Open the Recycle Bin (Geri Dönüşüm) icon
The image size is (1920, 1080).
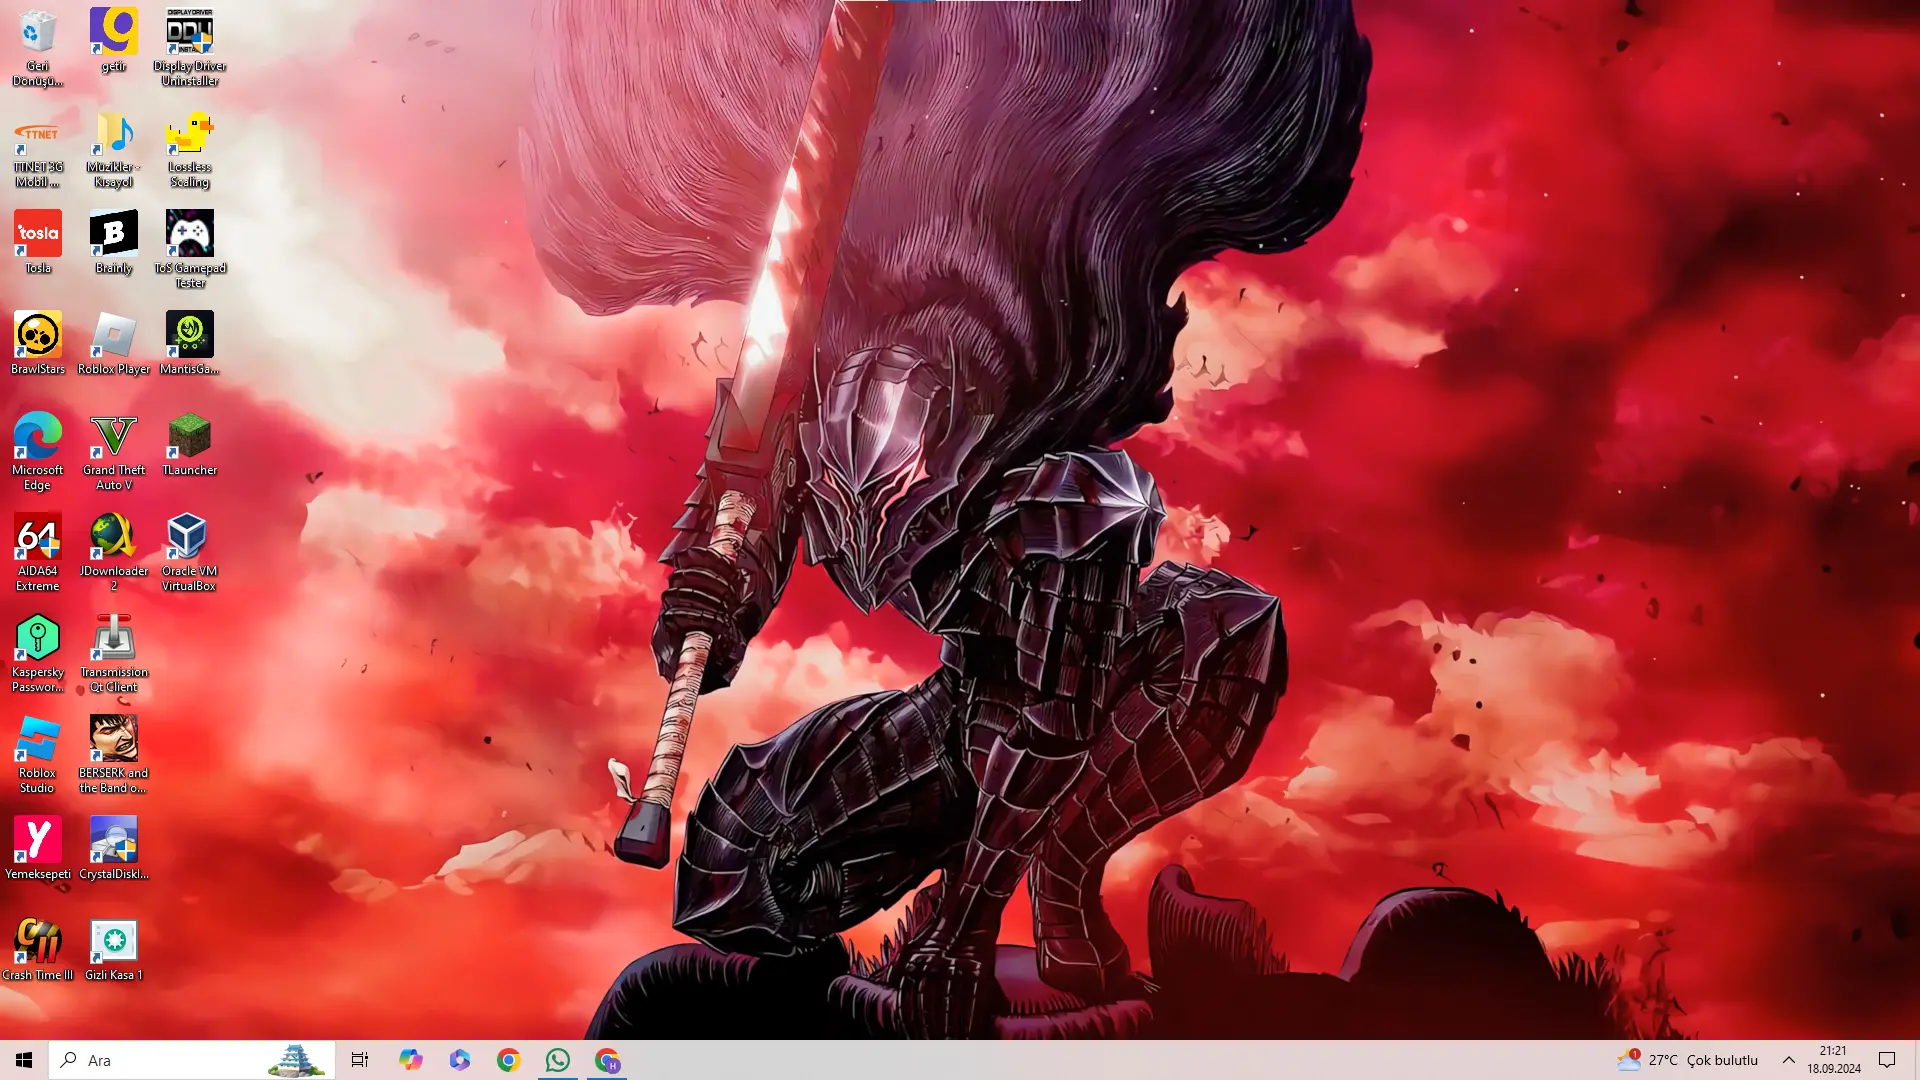pyautogui.click(x=38, y=47)
